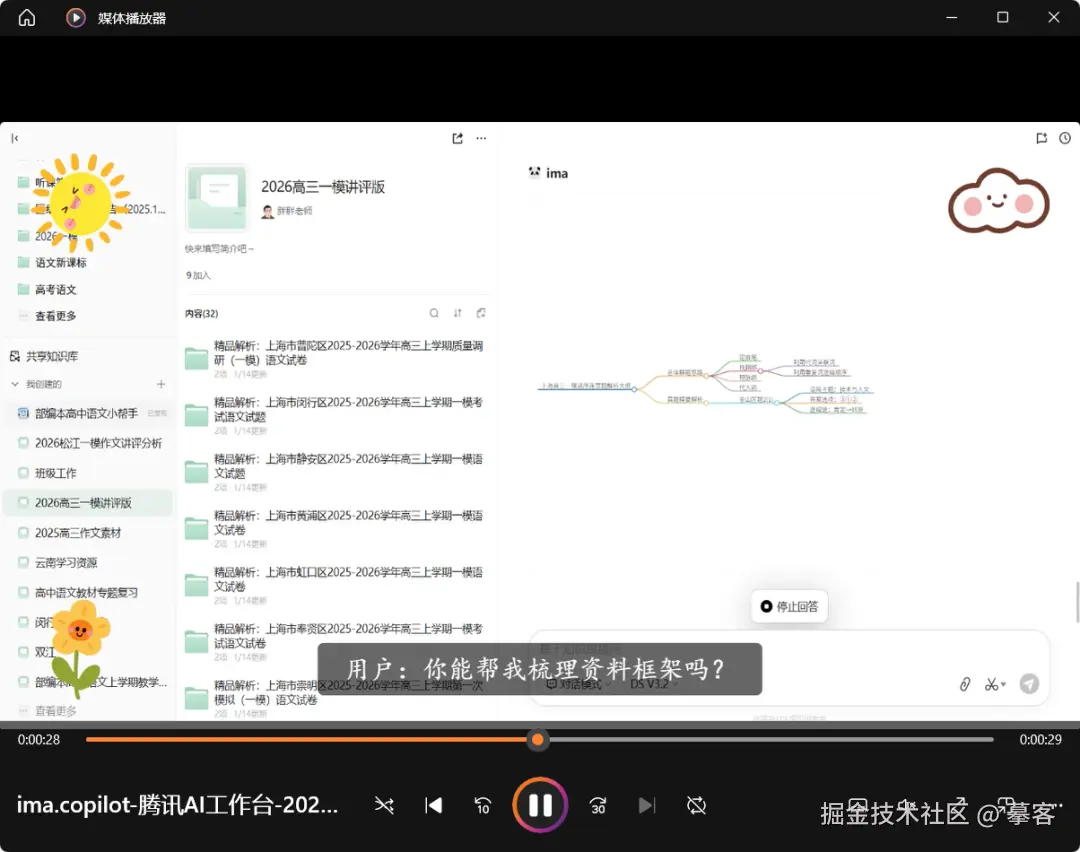Open the 黄浦区 一模语文试卷 folder
The width and height of the screenshot is (1080, 852).
[x=334, y=528]
